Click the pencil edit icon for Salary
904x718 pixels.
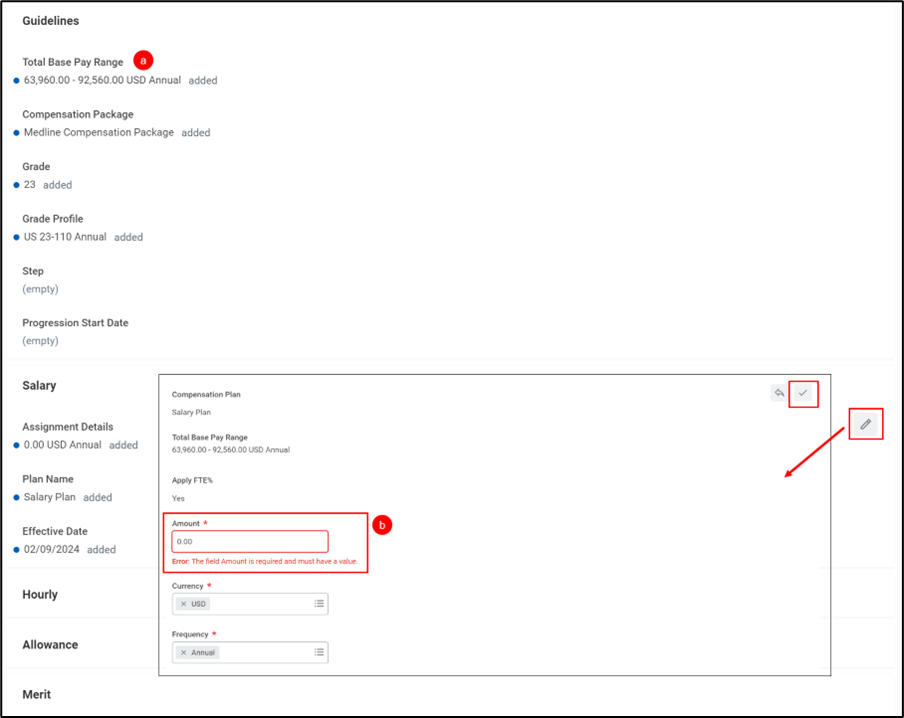coord(865,424)
